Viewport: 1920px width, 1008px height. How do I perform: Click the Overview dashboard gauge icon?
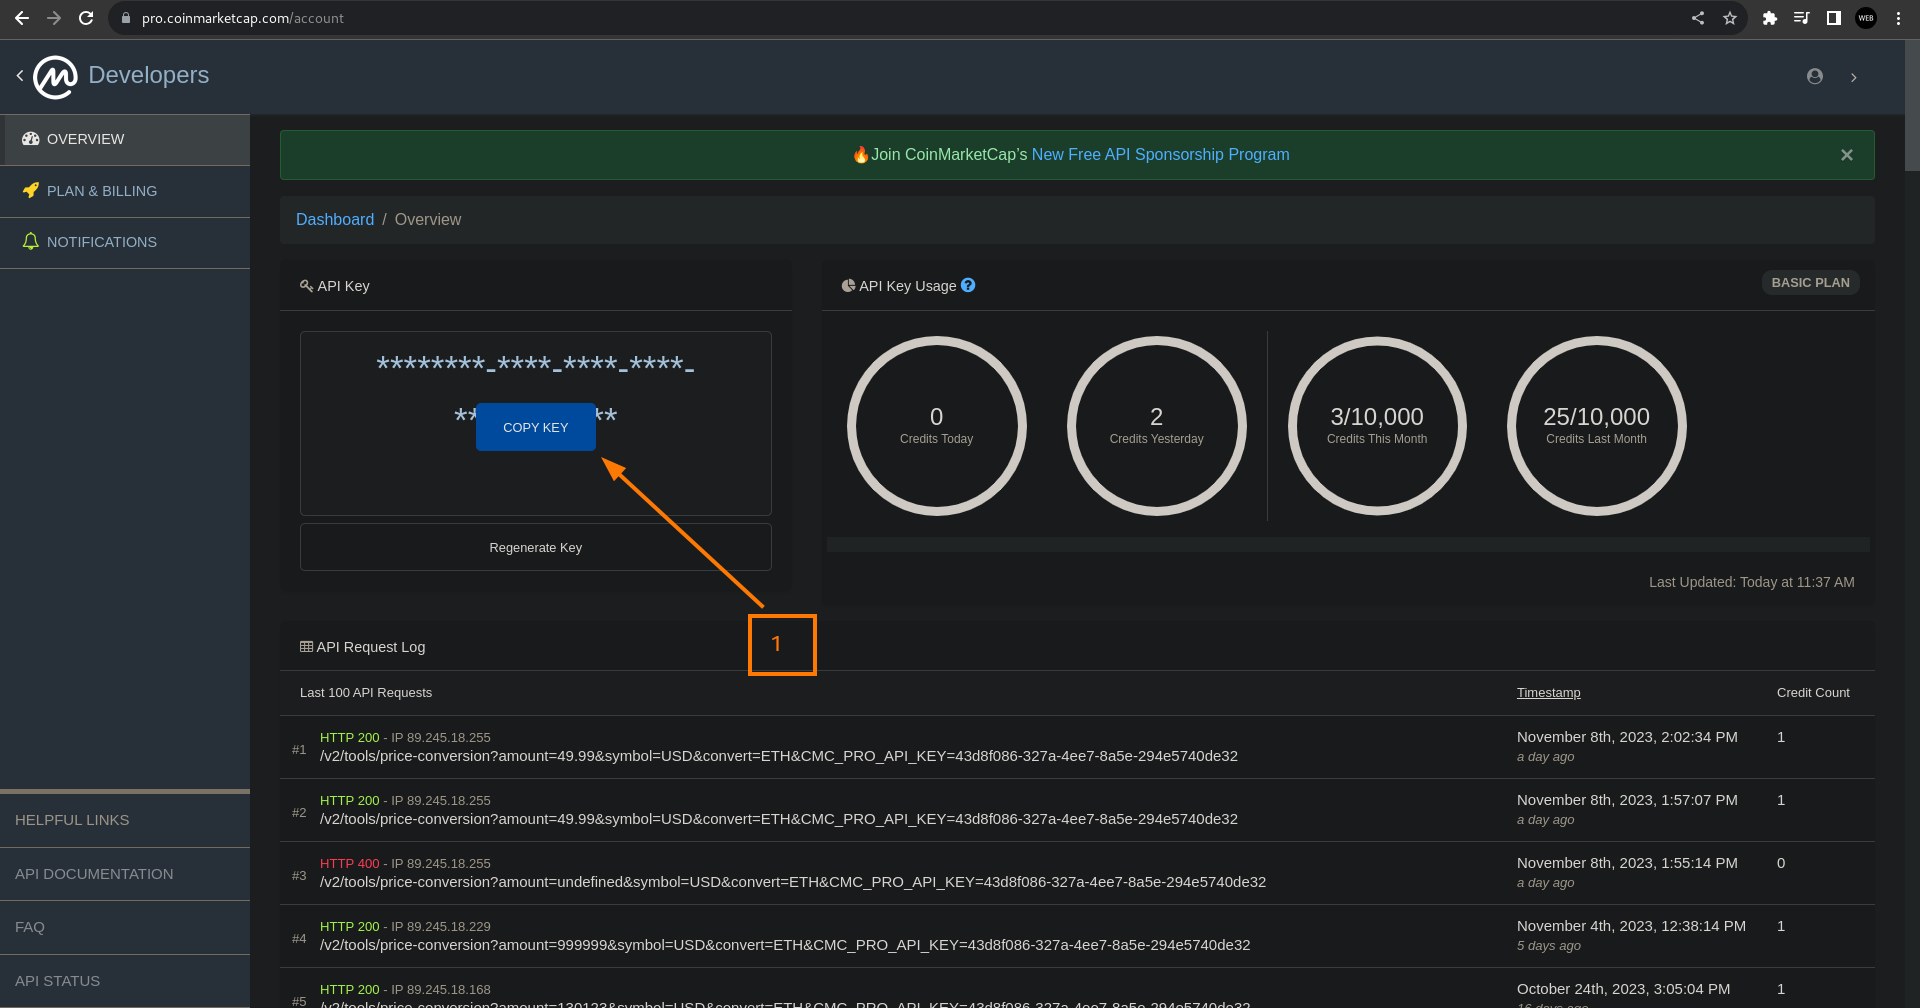31,139
